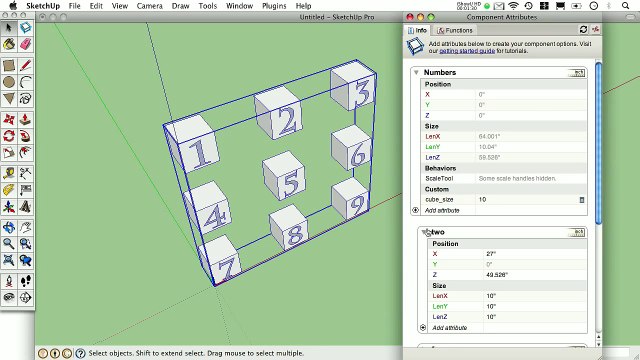The image size is (640, 360).
Task: Select the Circle tool
Action: coord(9,82)
